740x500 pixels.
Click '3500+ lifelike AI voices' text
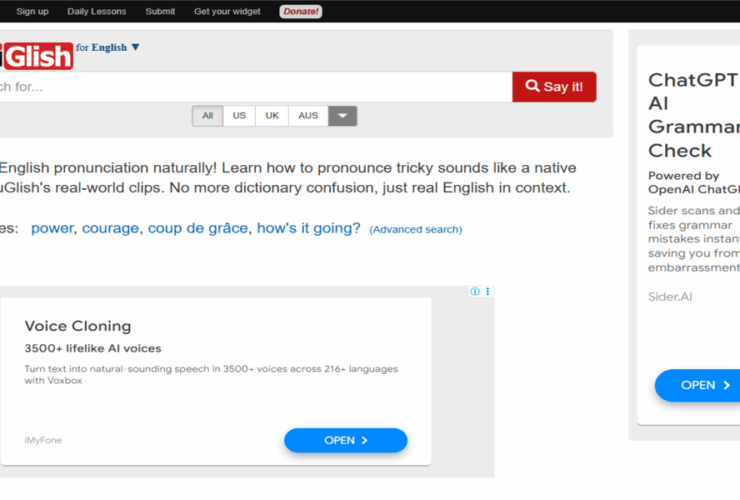point(93,348)
